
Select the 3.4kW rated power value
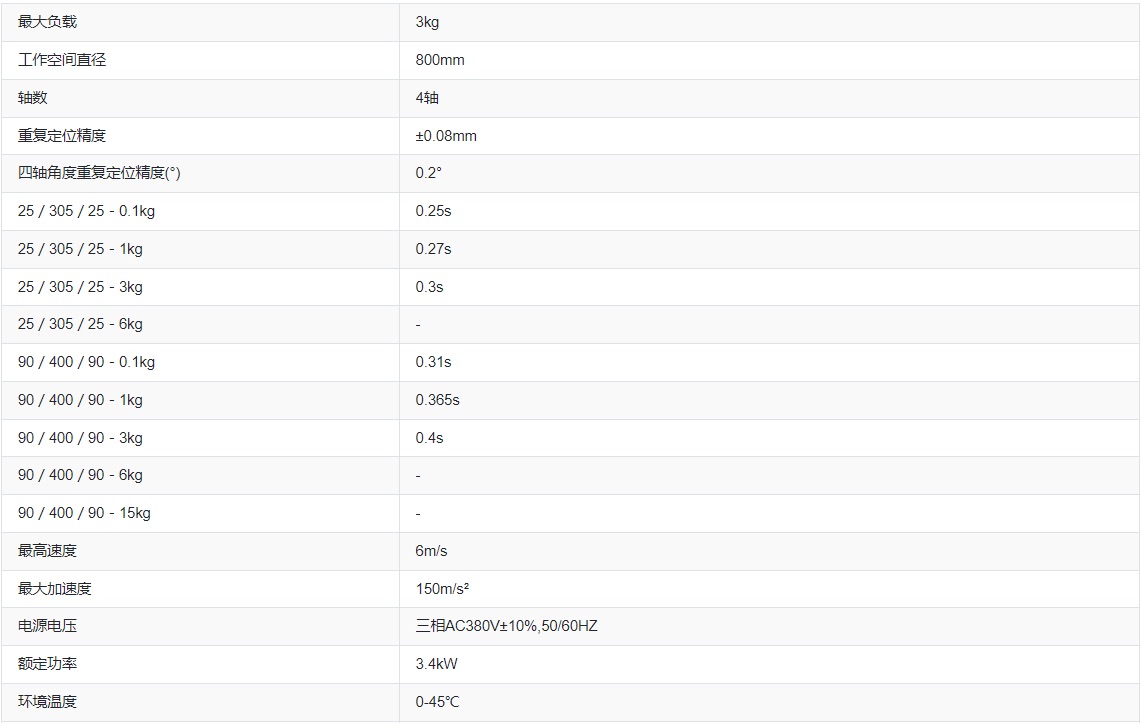[x=437, y=664]
